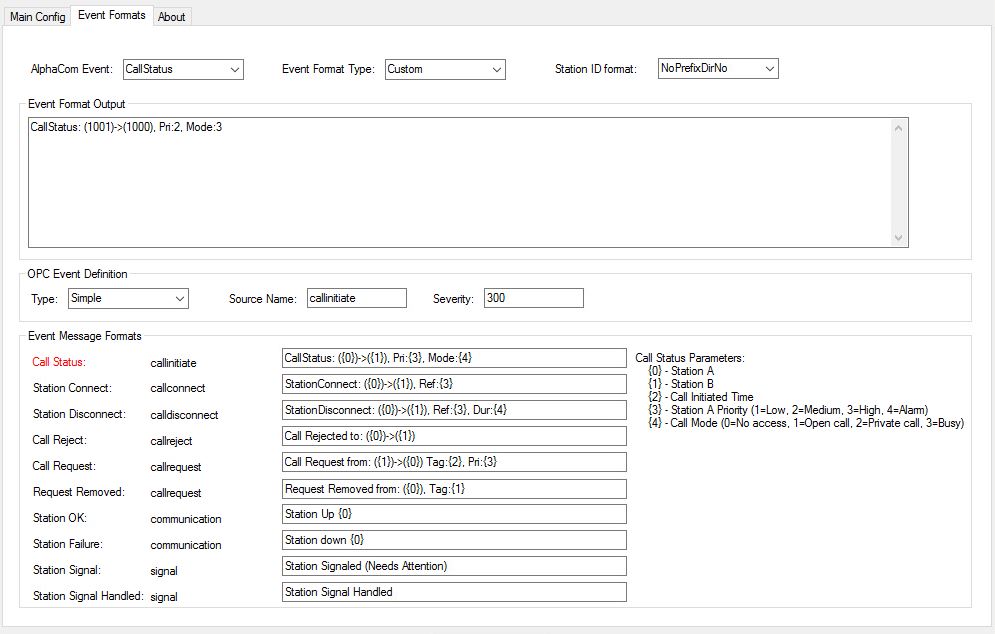Click the Source Name input field

click(356, 298)
